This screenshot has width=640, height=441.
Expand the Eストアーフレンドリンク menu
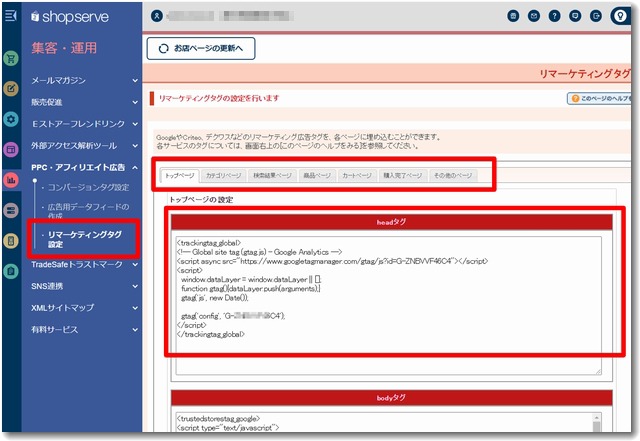[84, 124]
